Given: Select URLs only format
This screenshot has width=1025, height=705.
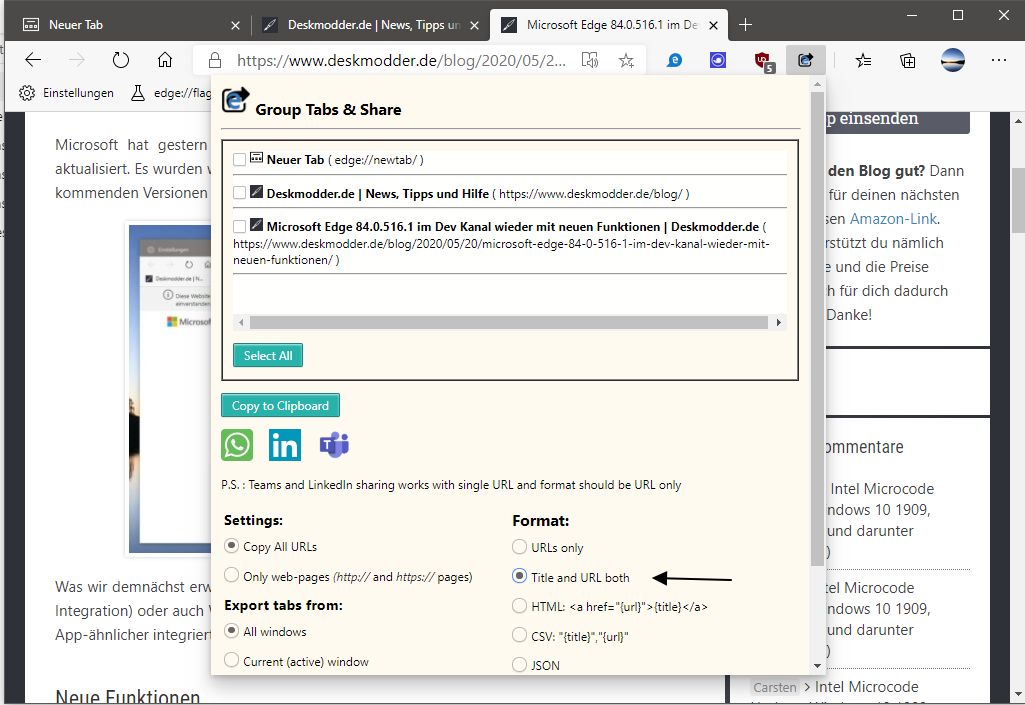Looking at the screenshot, I should tap(519, 546).
